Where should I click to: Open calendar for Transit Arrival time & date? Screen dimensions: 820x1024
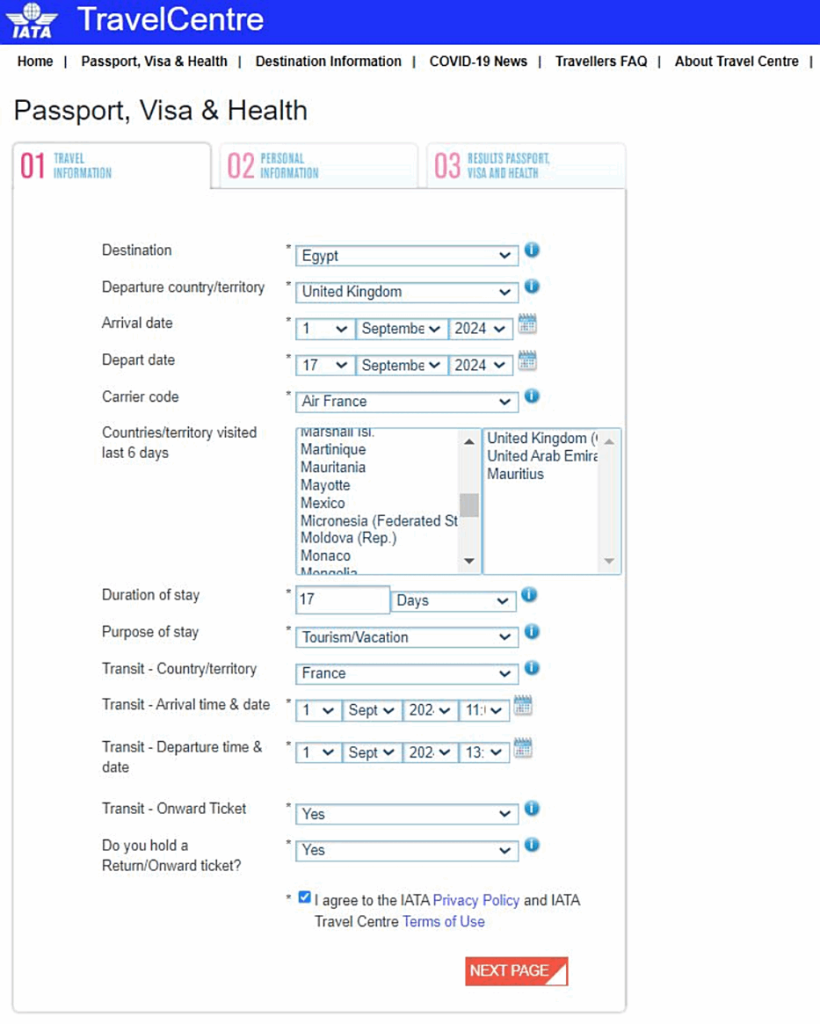(x=523, y=706)
